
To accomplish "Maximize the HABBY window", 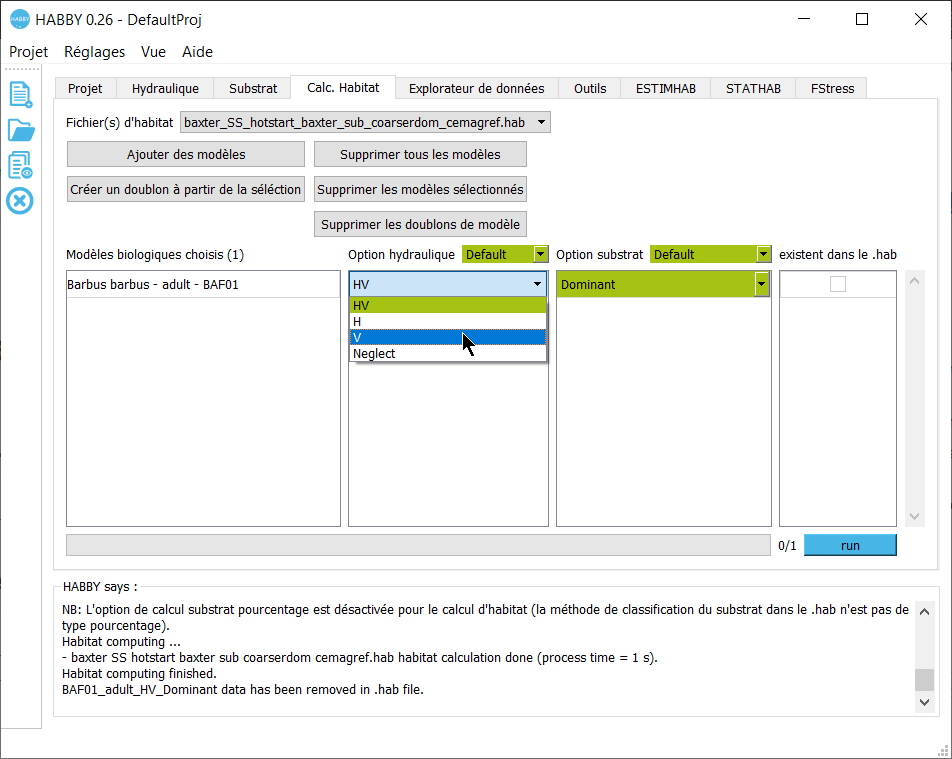I will (x=862, y=19).
